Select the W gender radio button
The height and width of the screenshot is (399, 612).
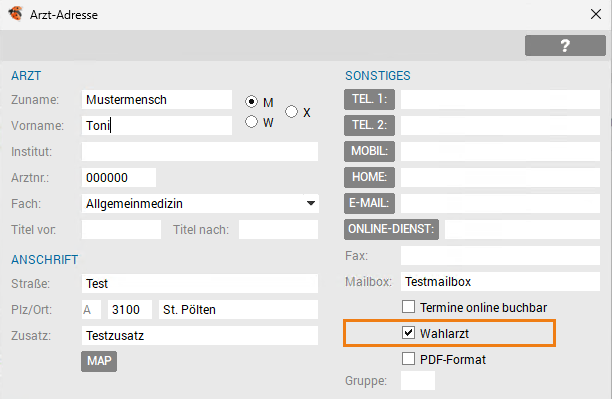point(251,122)
